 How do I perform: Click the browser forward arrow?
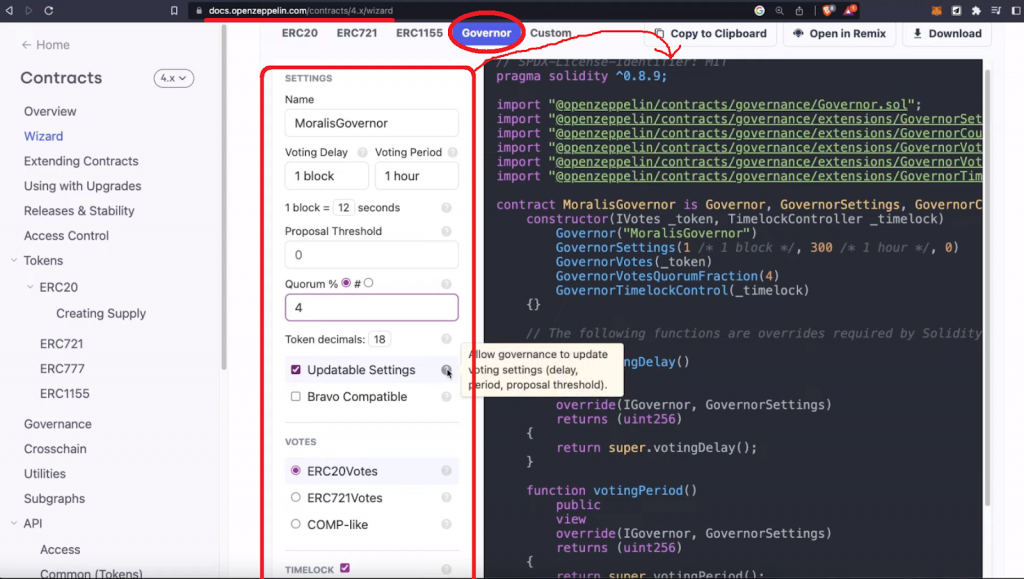(29, 10)
